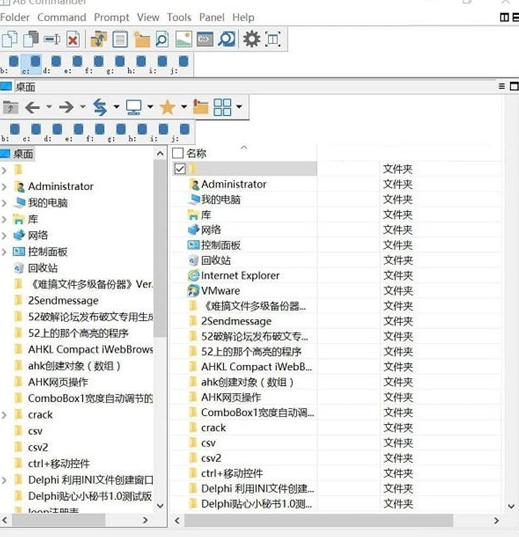Expand the Administrator node in the tree
The width and height of the screenshot is (519, 537).
(x=4, y=187)
